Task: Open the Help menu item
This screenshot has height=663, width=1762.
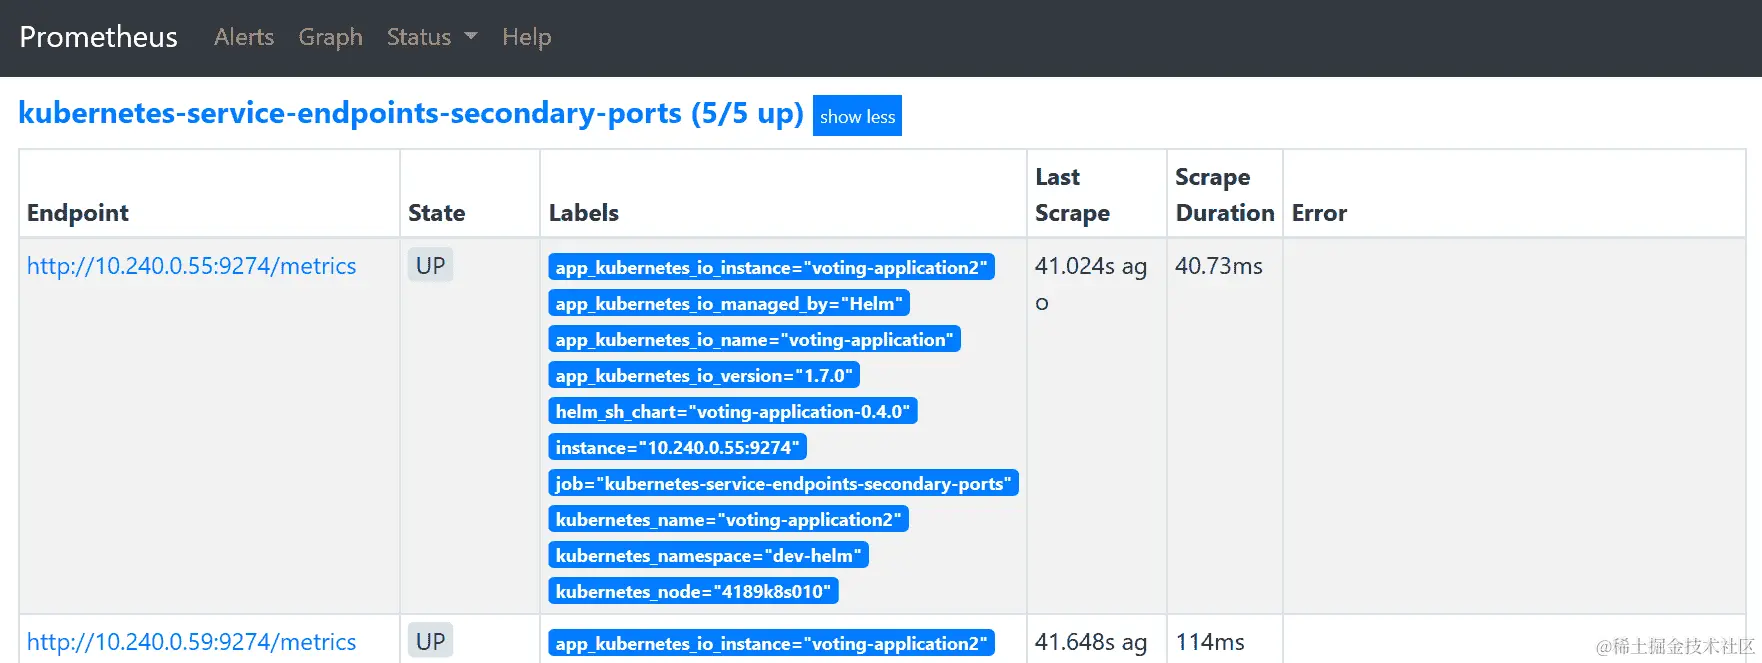Action: point(527,37)
